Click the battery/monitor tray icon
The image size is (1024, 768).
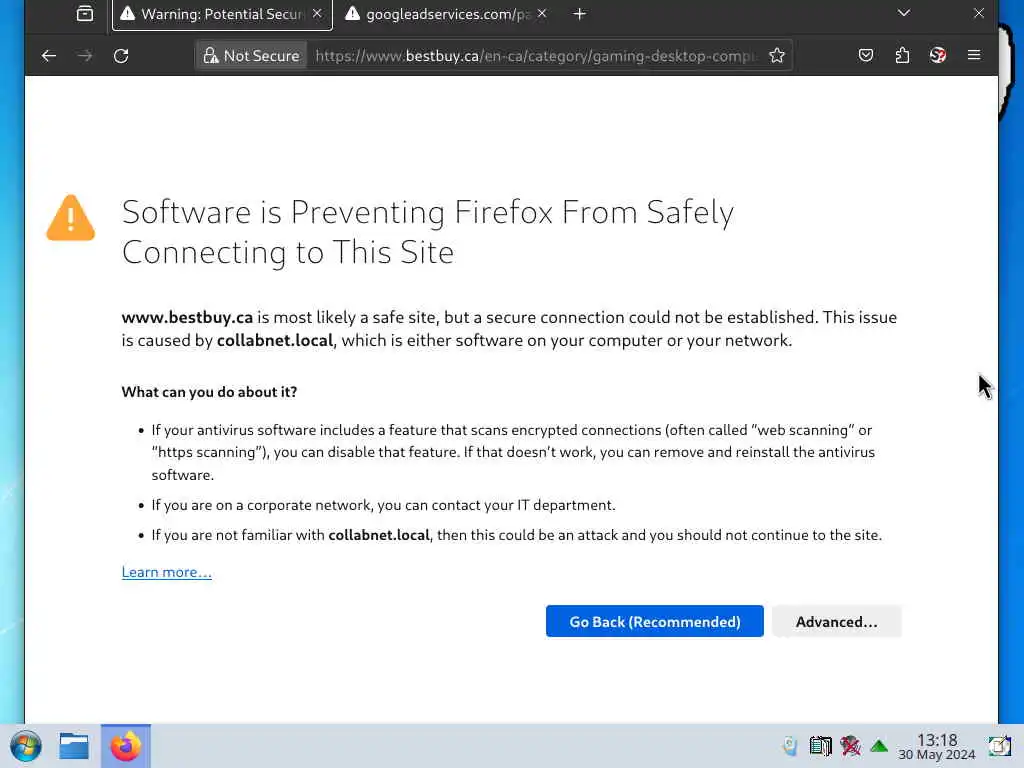(820, 746)
